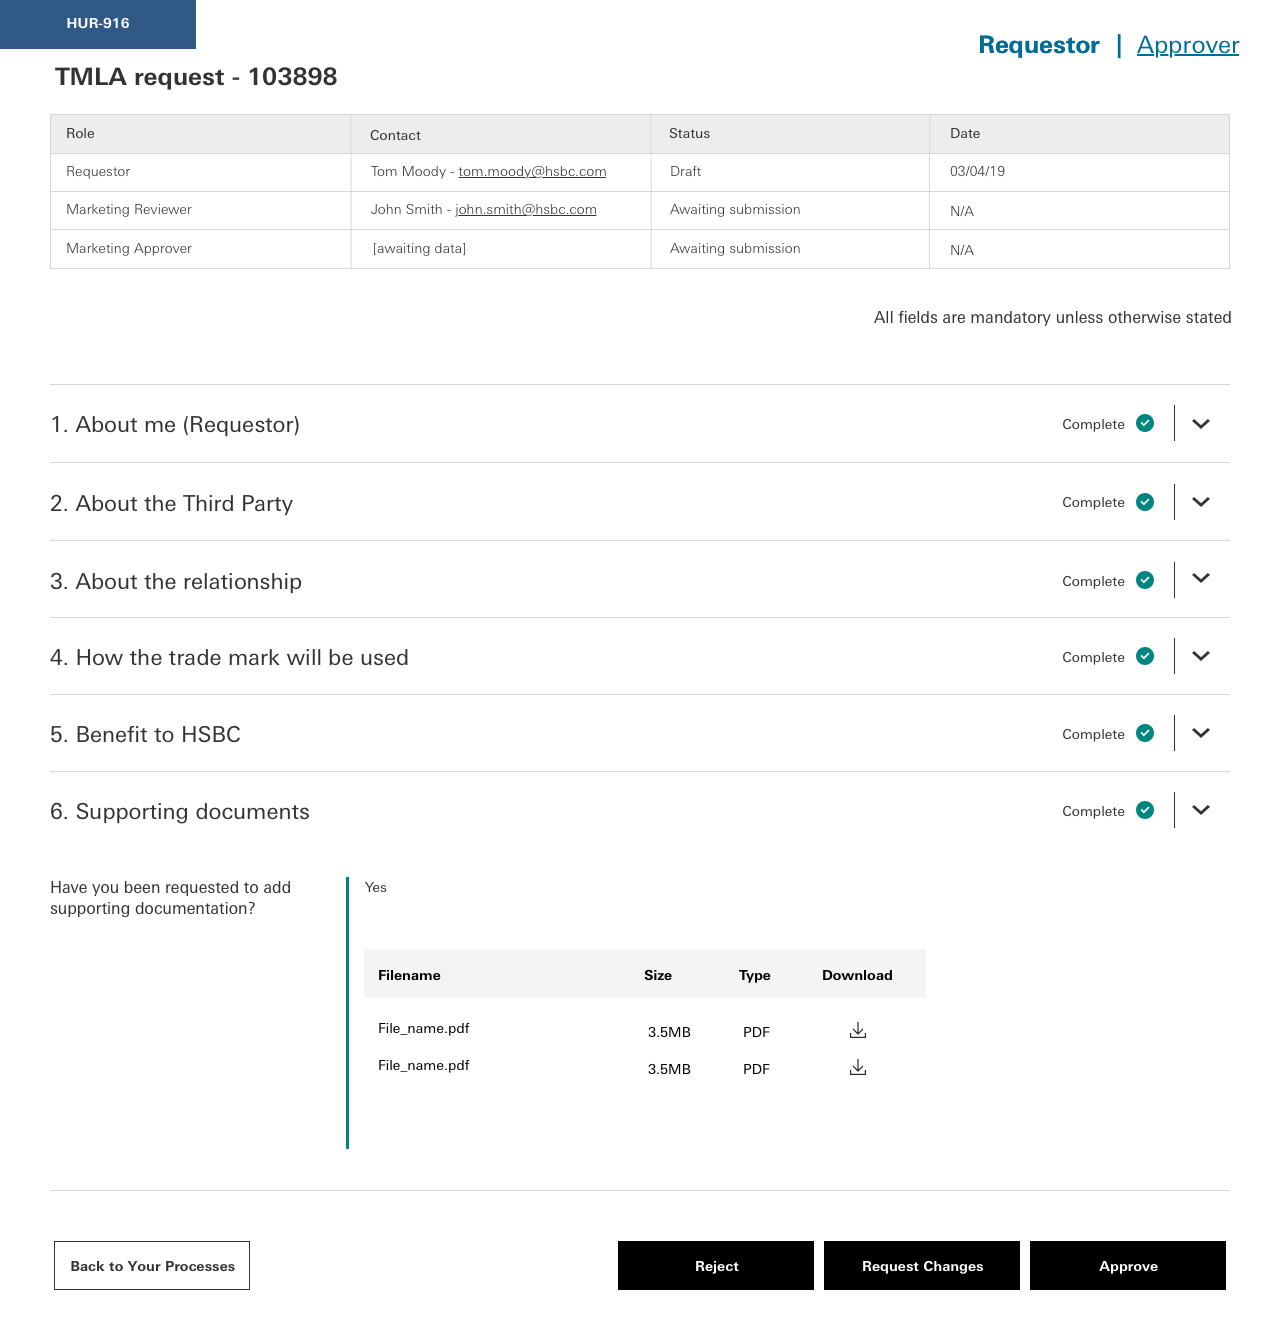This screenshot has height=1340, width=1280.
Task: Click the Reject button
Action: click(x=716, y=1266)
